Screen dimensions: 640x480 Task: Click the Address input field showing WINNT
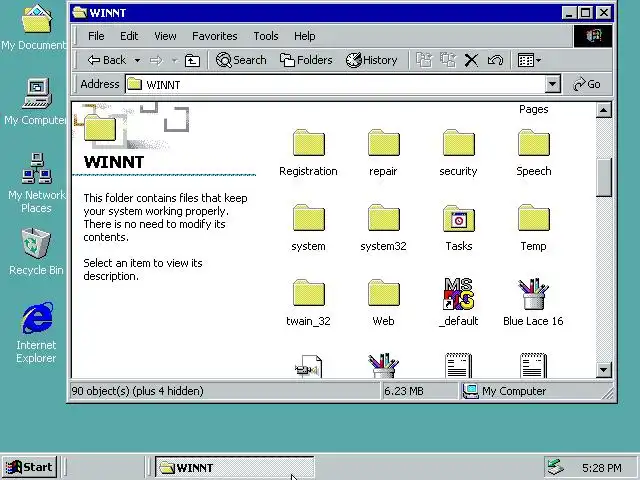click(x=335, y=84)
